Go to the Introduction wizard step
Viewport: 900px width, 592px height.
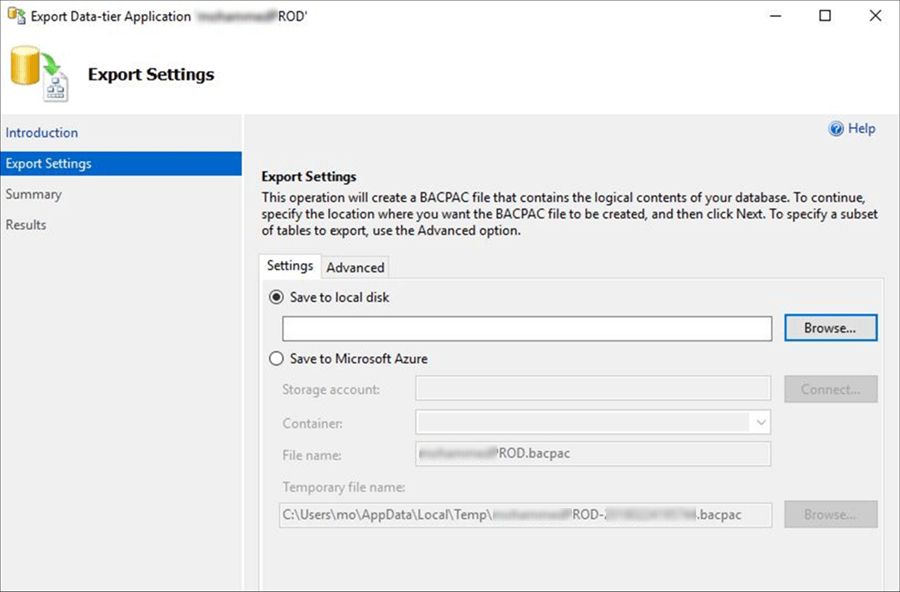(x=42, y=133)
